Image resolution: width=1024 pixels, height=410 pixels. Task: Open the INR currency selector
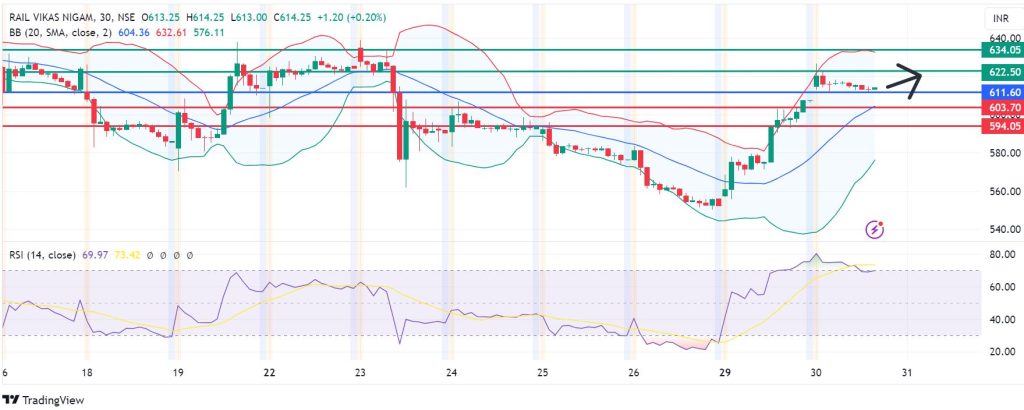pyautogui.click(x=1001, y=20)
